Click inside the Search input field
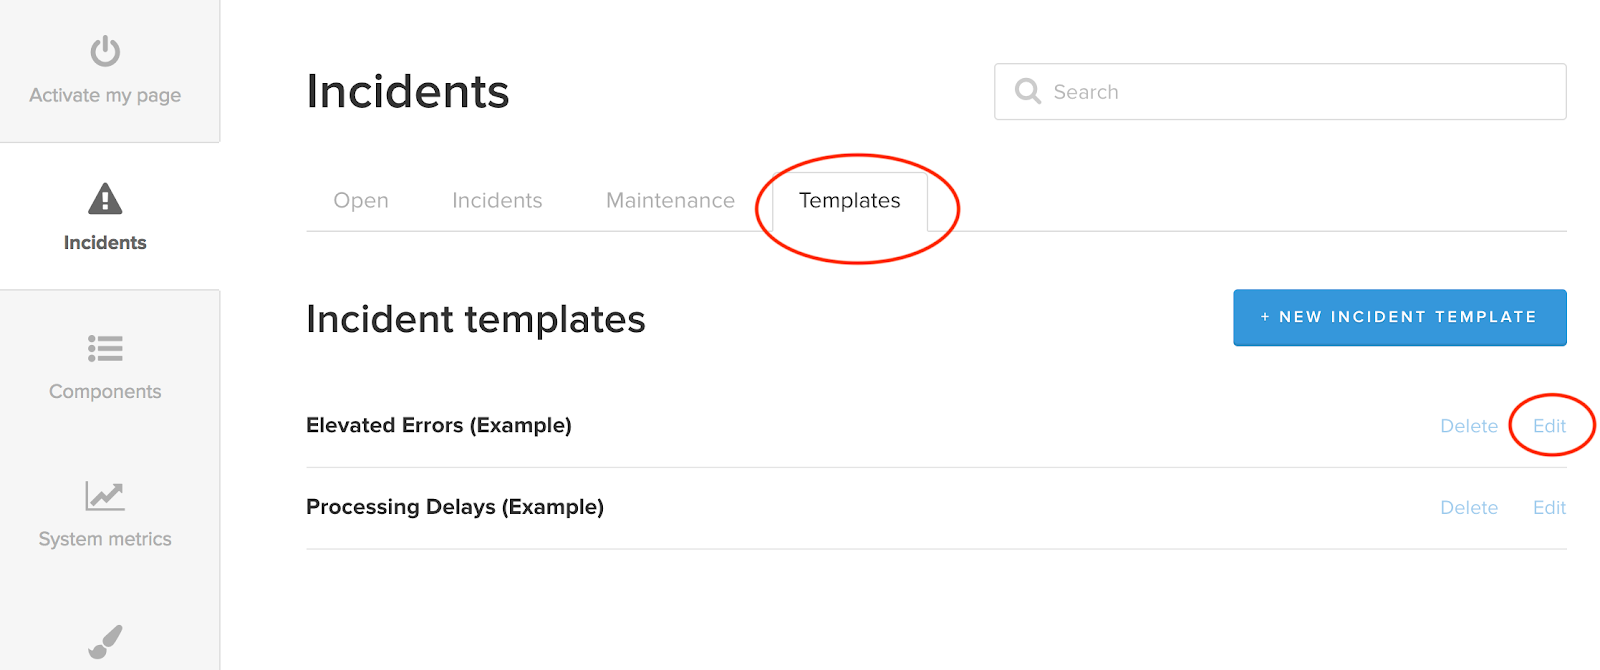1600x670 pixels. 1200,91
